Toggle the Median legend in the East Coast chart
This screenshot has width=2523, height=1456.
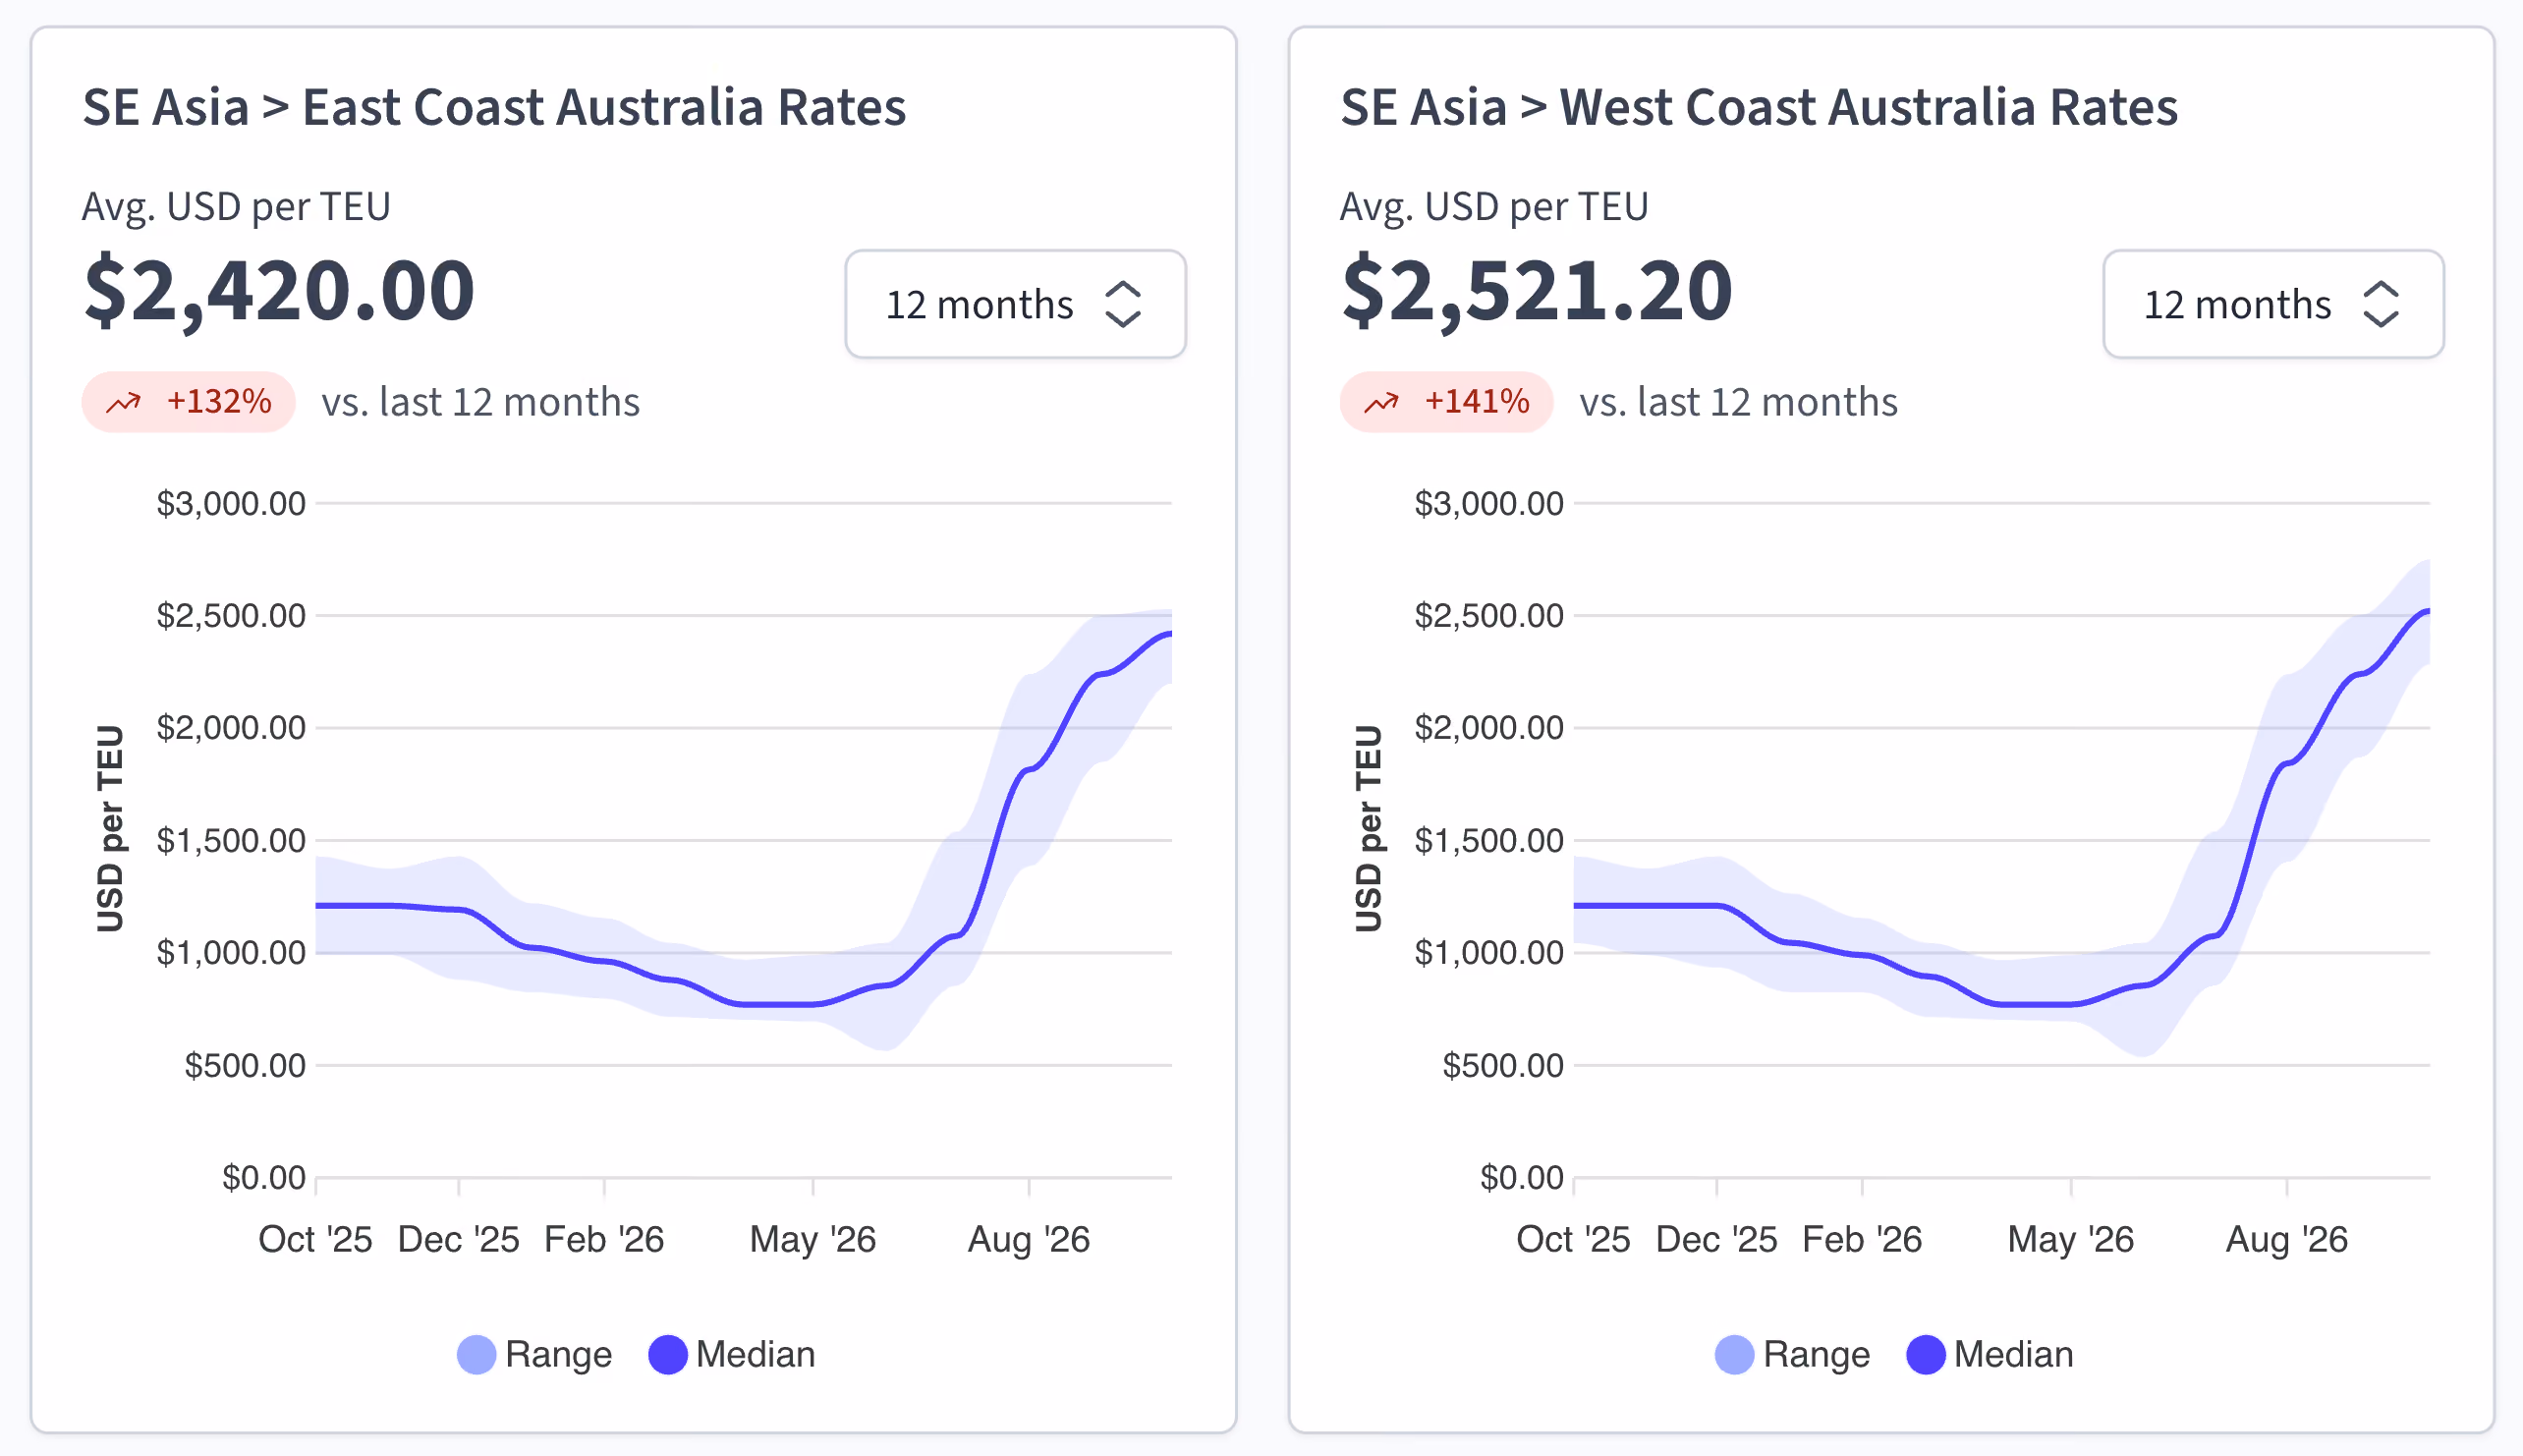(x=732, y=1354)
